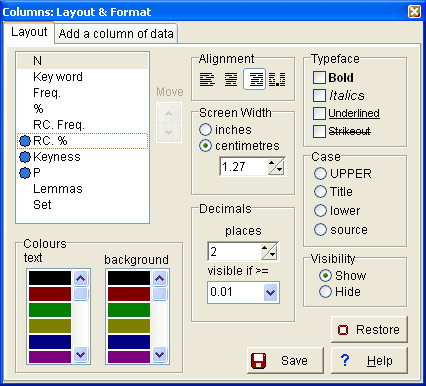The width and height of the screenshot is (426, 386).
Task: Click the decimal places value field
Action: 234,251
